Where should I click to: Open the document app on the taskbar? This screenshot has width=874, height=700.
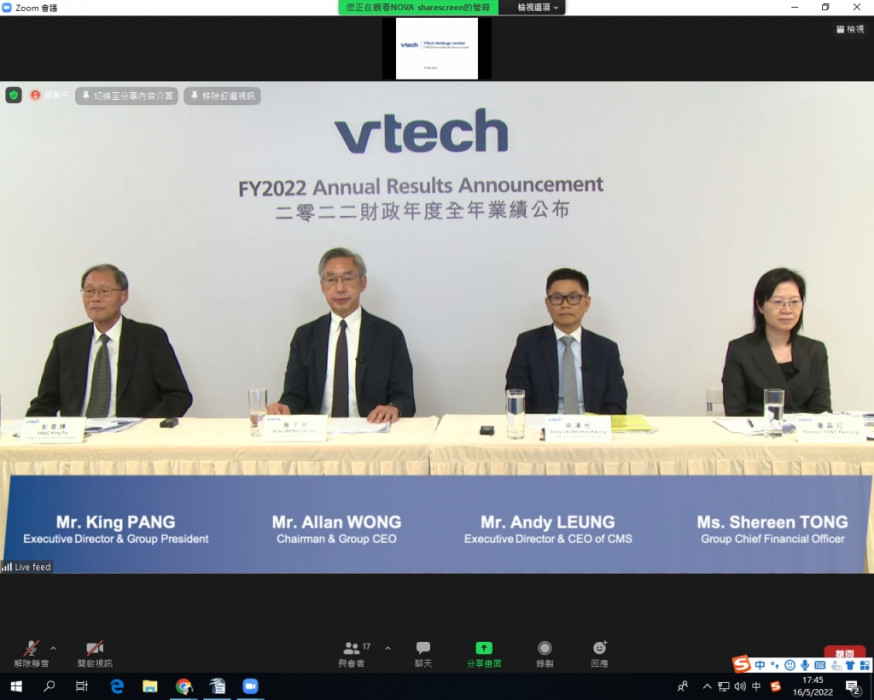(x=217, y=686)
